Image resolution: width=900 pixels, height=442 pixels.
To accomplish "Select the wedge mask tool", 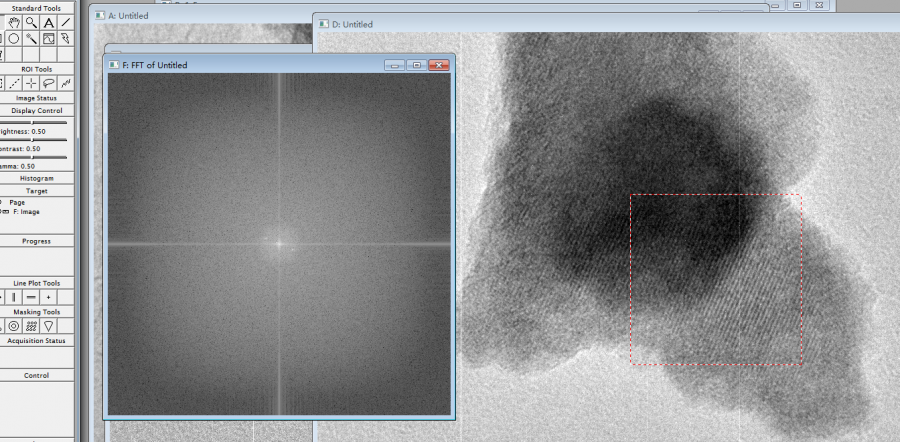I will point(49,325).
